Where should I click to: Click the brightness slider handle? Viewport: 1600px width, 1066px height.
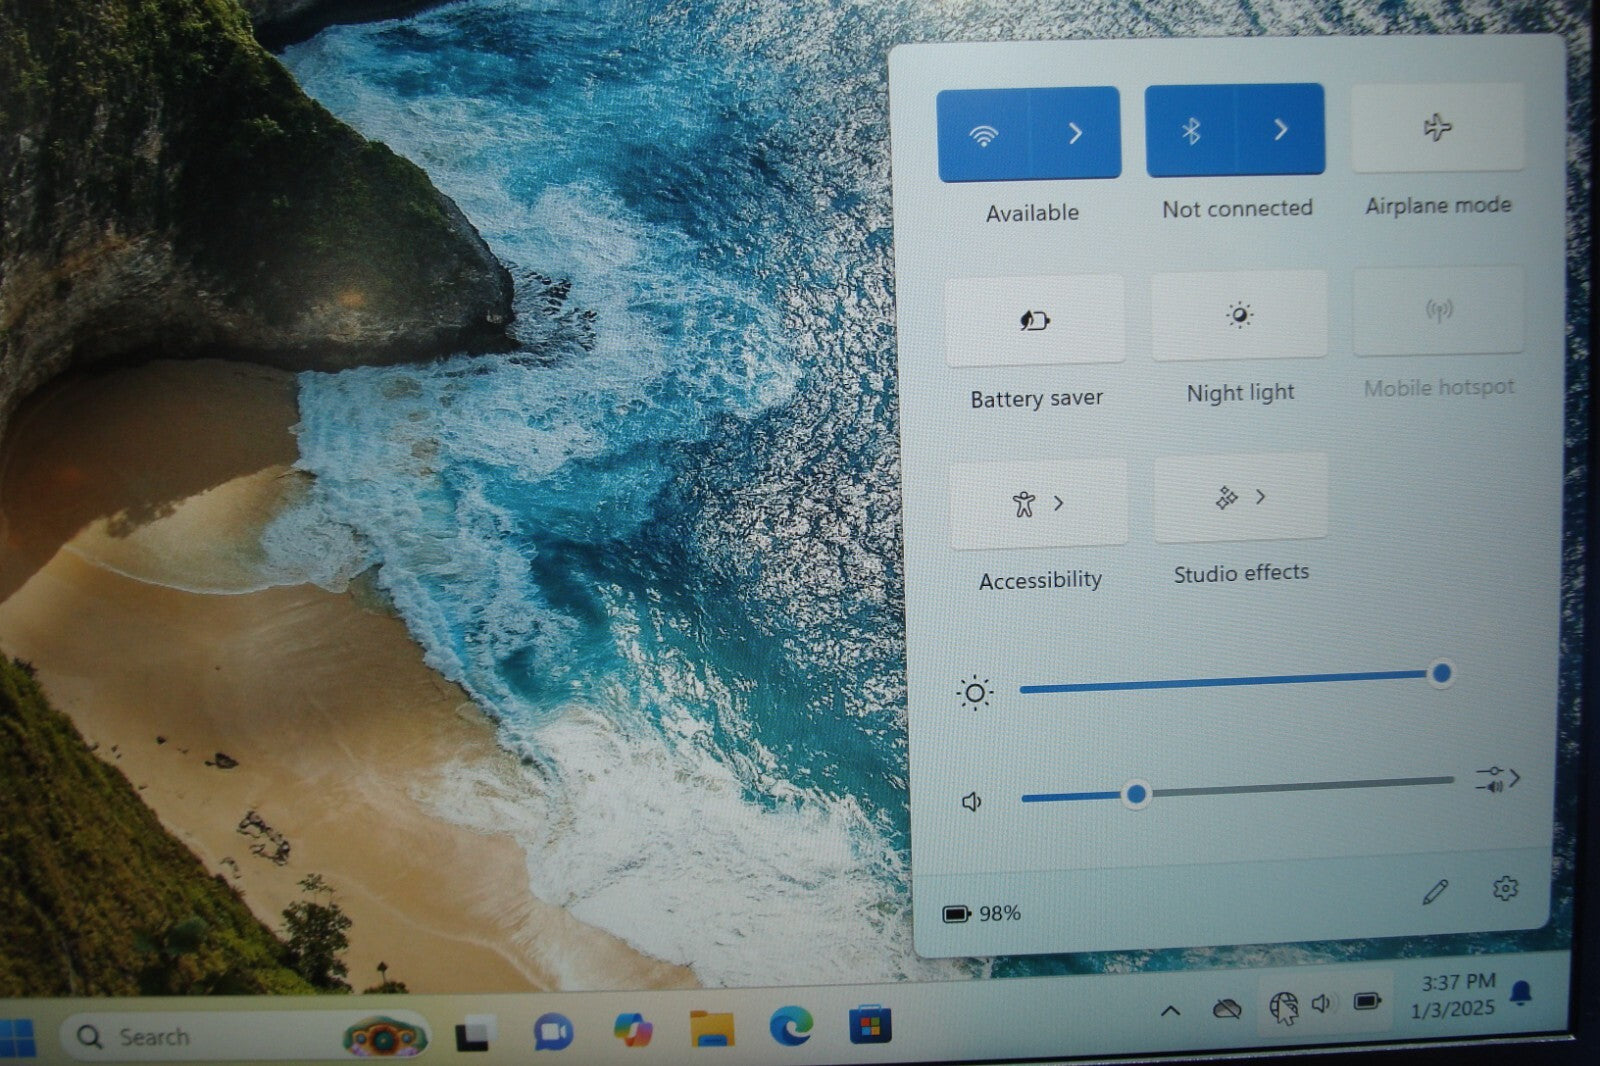[x=1441, y=674]
